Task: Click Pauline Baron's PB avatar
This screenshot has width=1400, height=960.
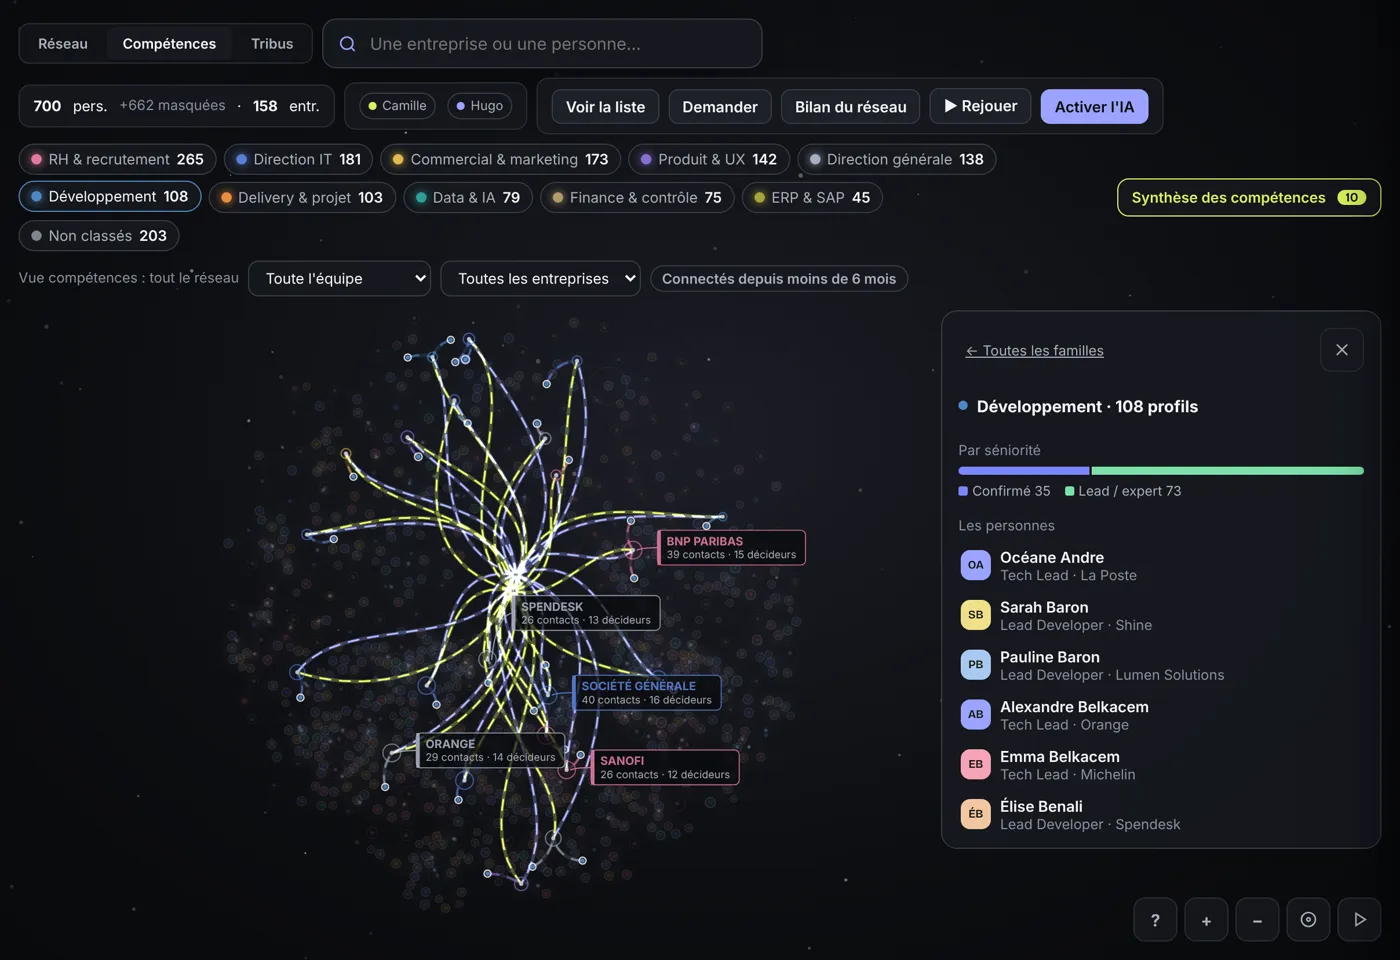Action: pos(975,665)
